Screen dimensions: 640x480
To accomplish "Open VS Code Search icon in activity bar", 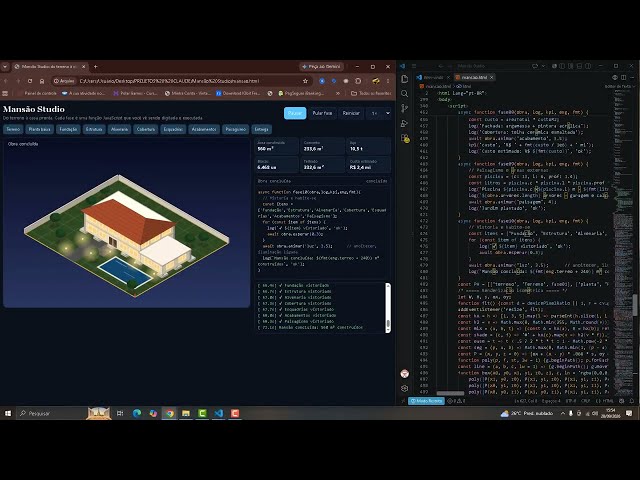I will pos(404,93).
